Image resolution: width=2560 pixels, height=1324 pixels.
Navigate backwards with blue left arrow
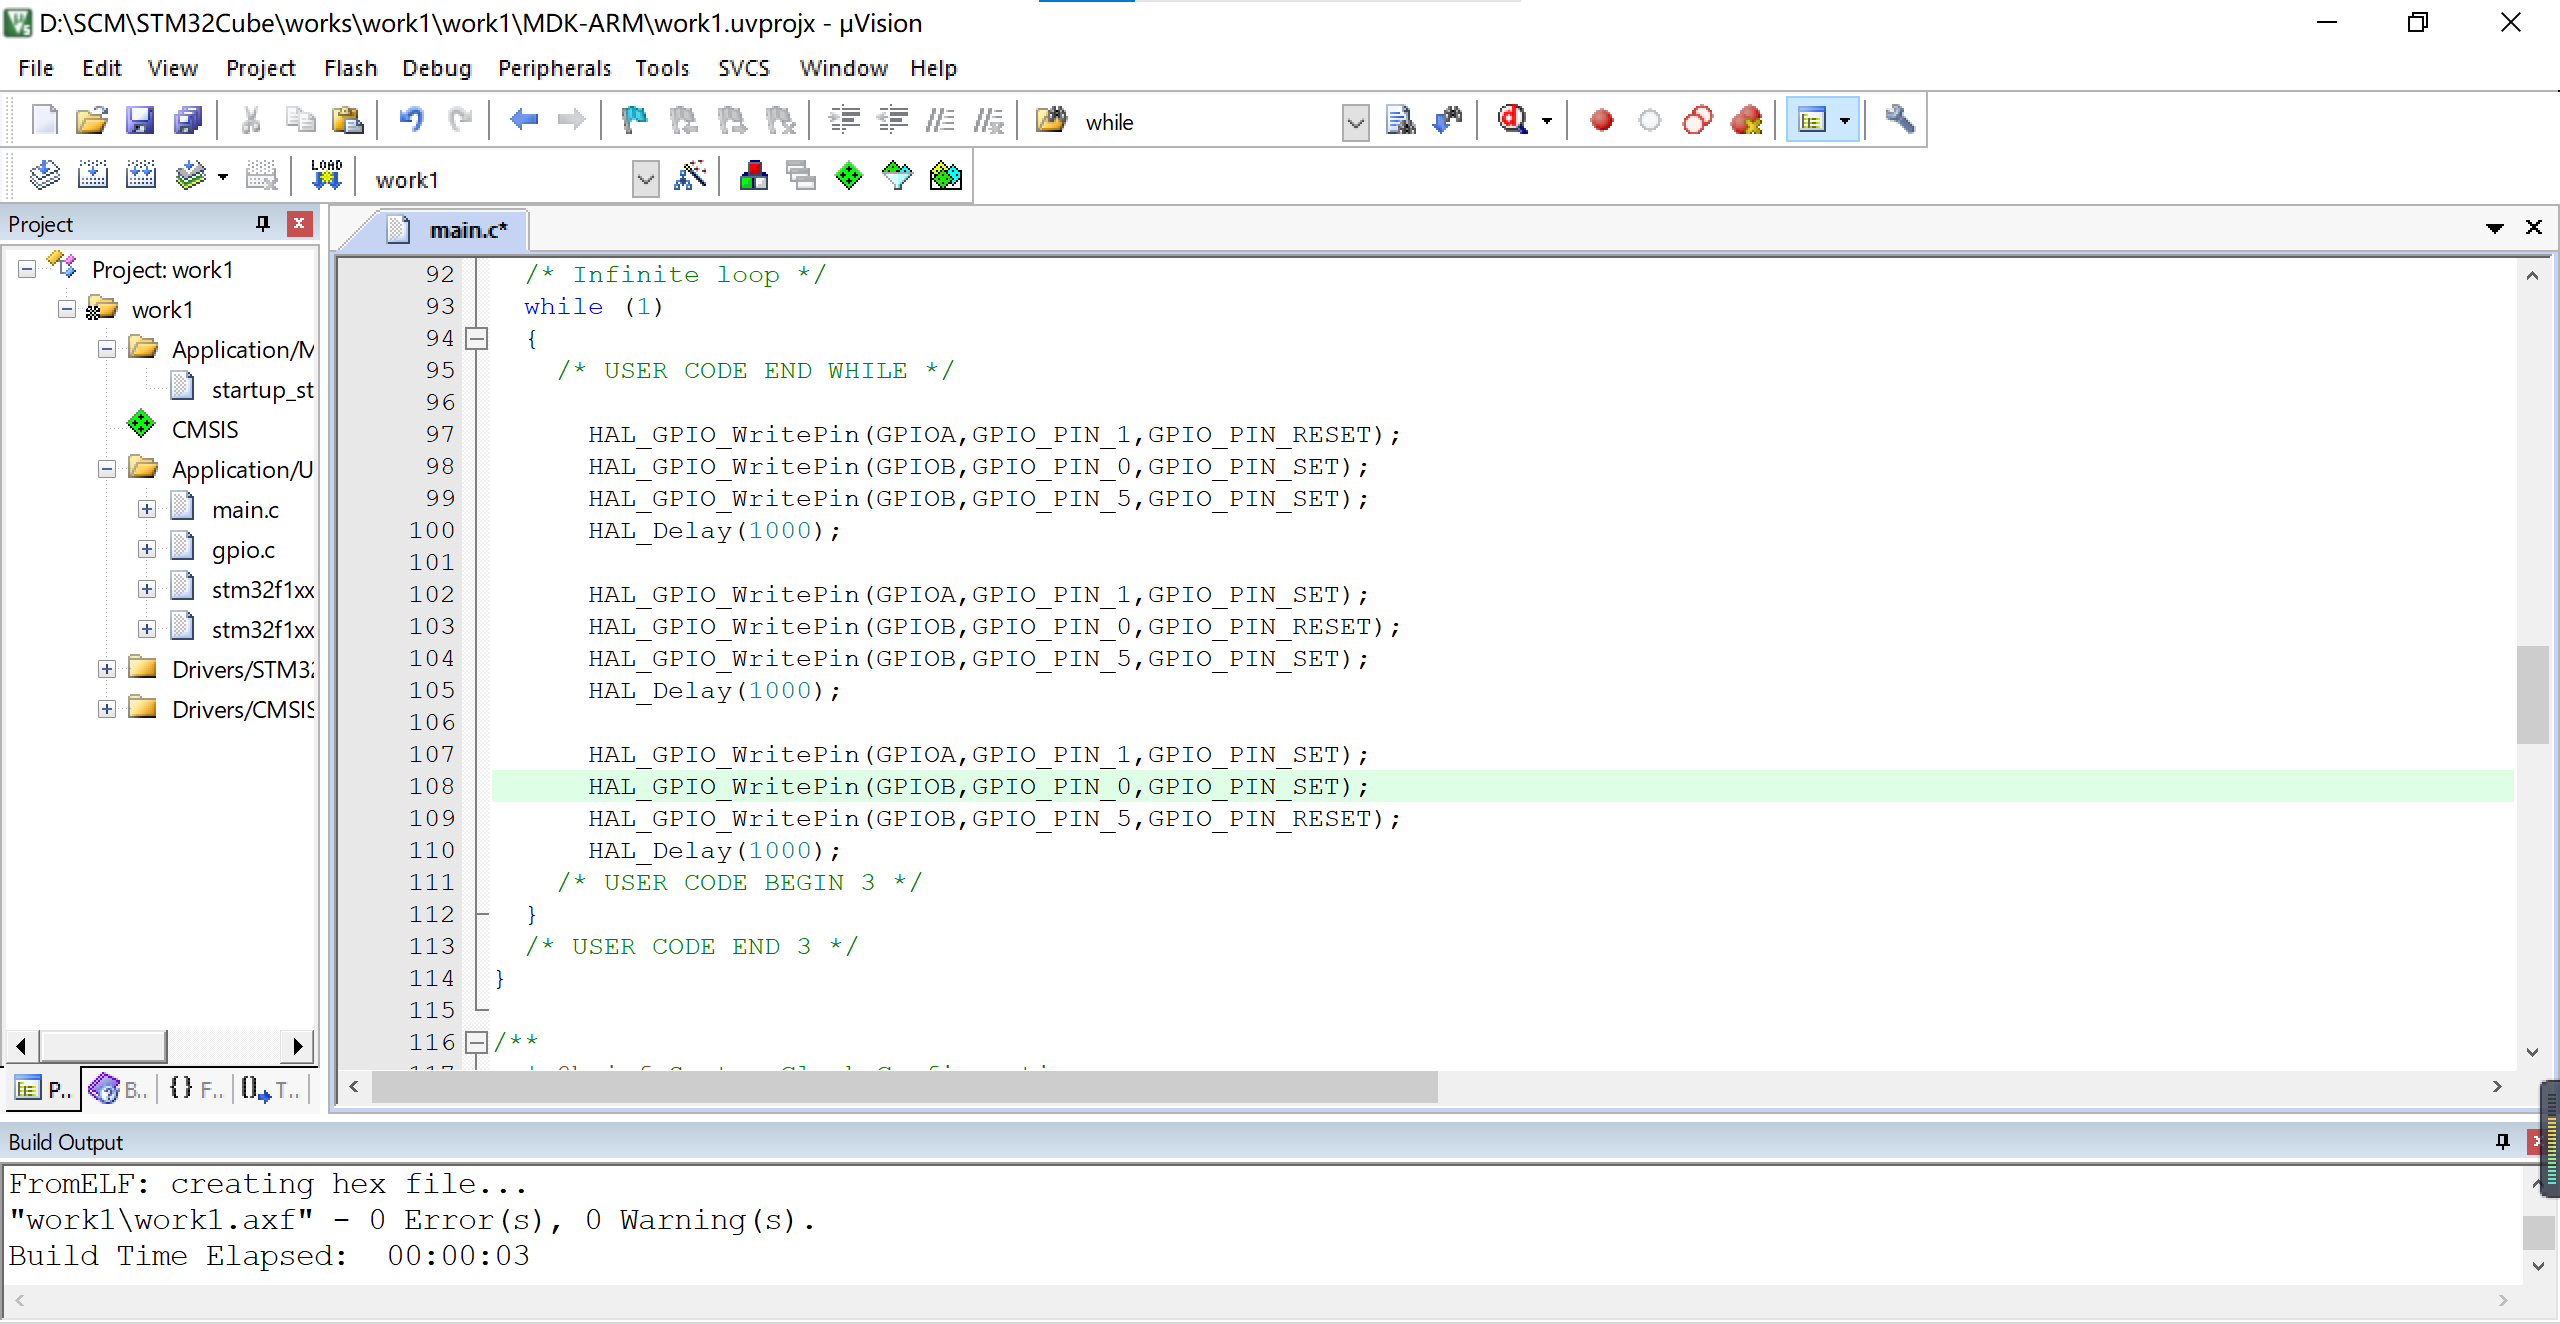(524, 121)
